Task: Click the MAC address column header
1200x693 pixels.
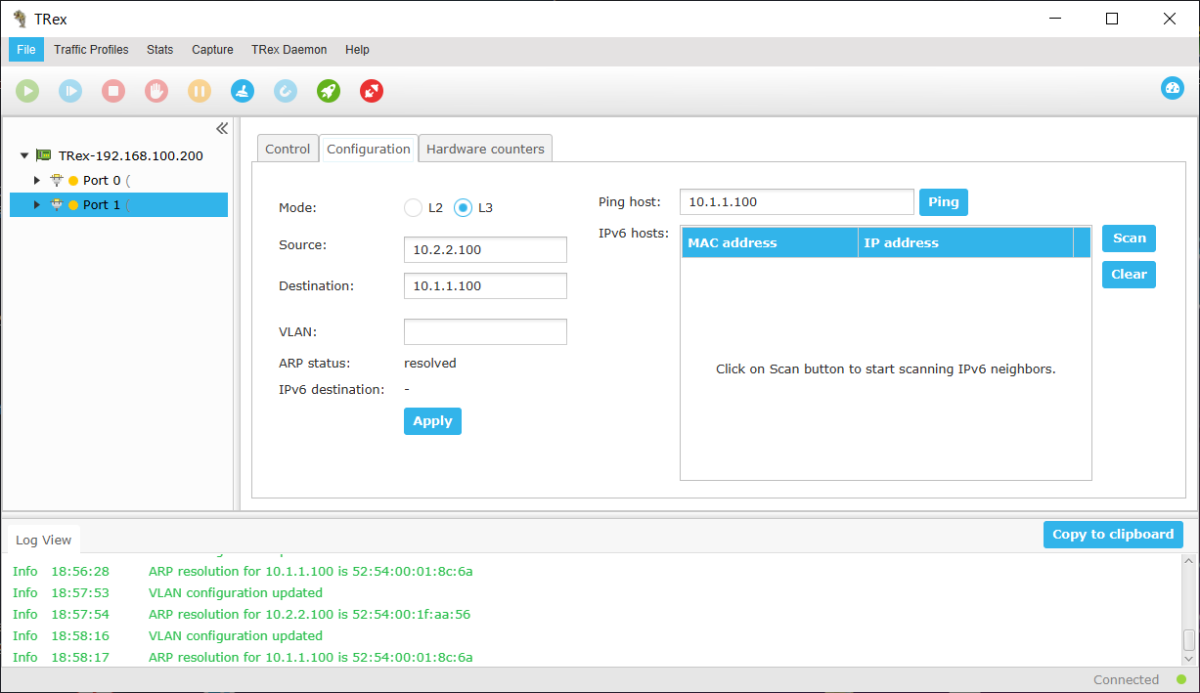Action: coord(770,243)
